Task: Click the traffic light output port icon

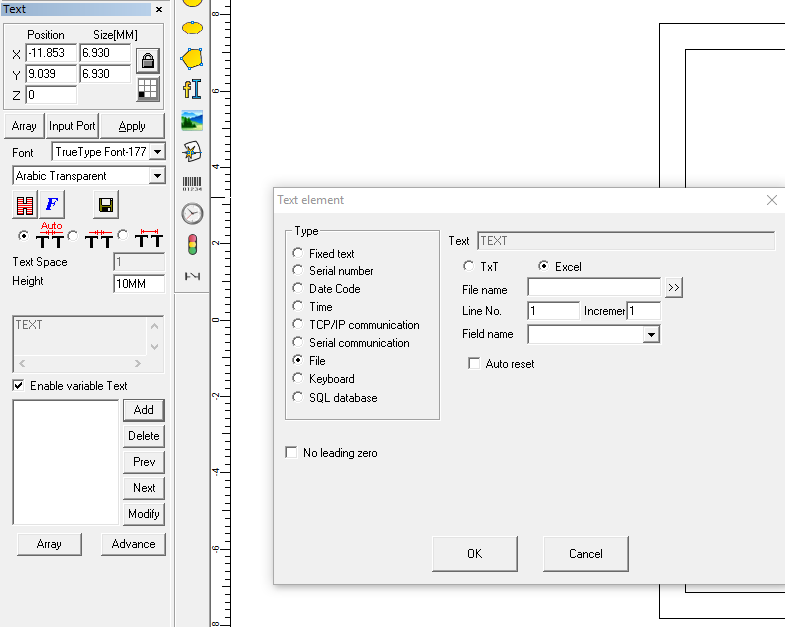Action: pyautogui.click(x=192, y=244)
